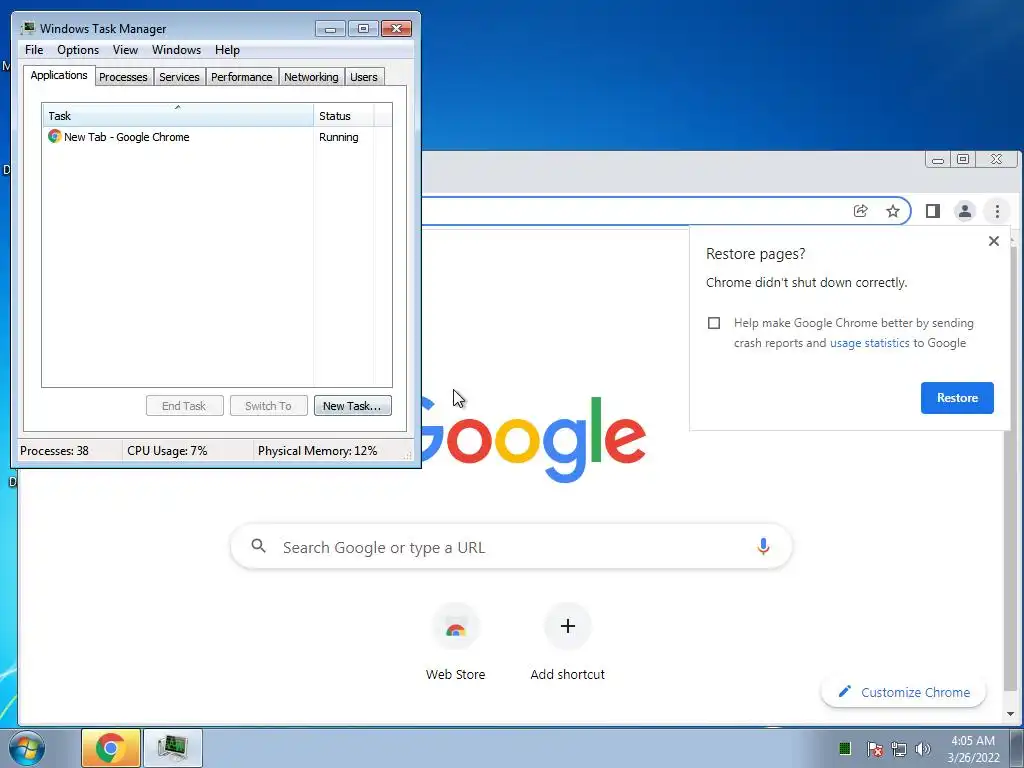Click the Chrome page vertical scrollbar
Screen dimensions: 1024x768
point(1012,470)
